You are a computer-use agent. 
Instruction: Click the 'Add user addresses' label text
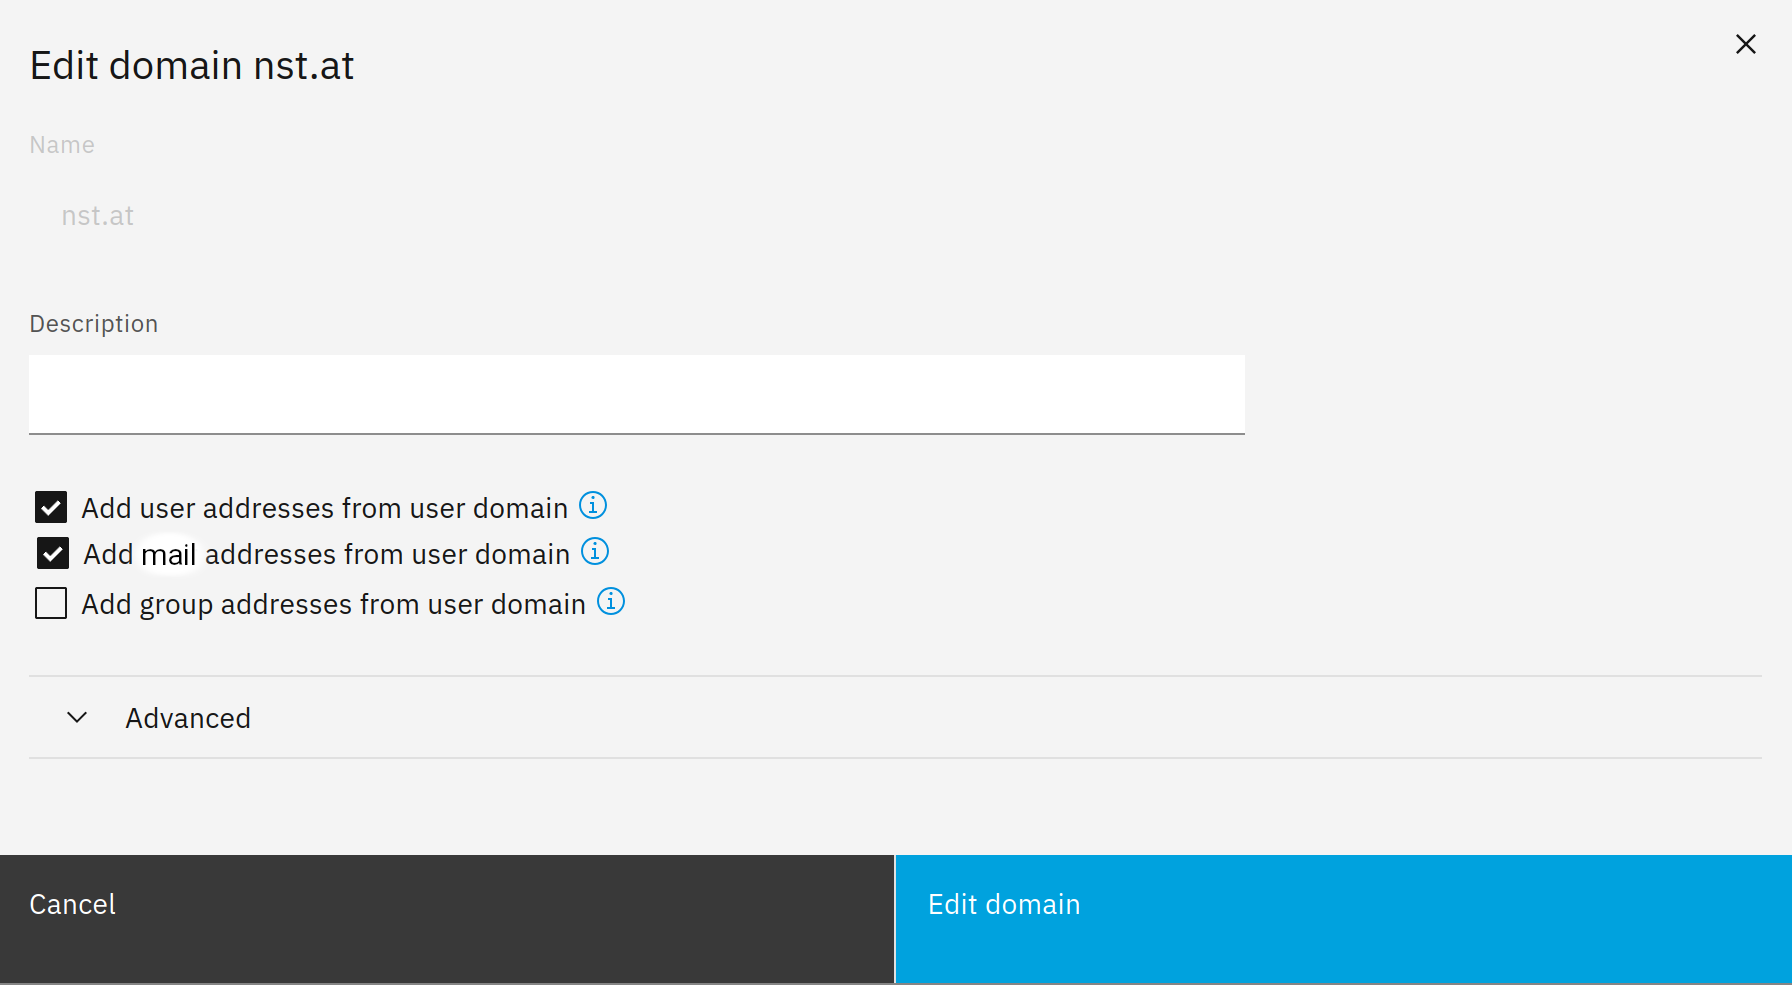click(324, 508)
